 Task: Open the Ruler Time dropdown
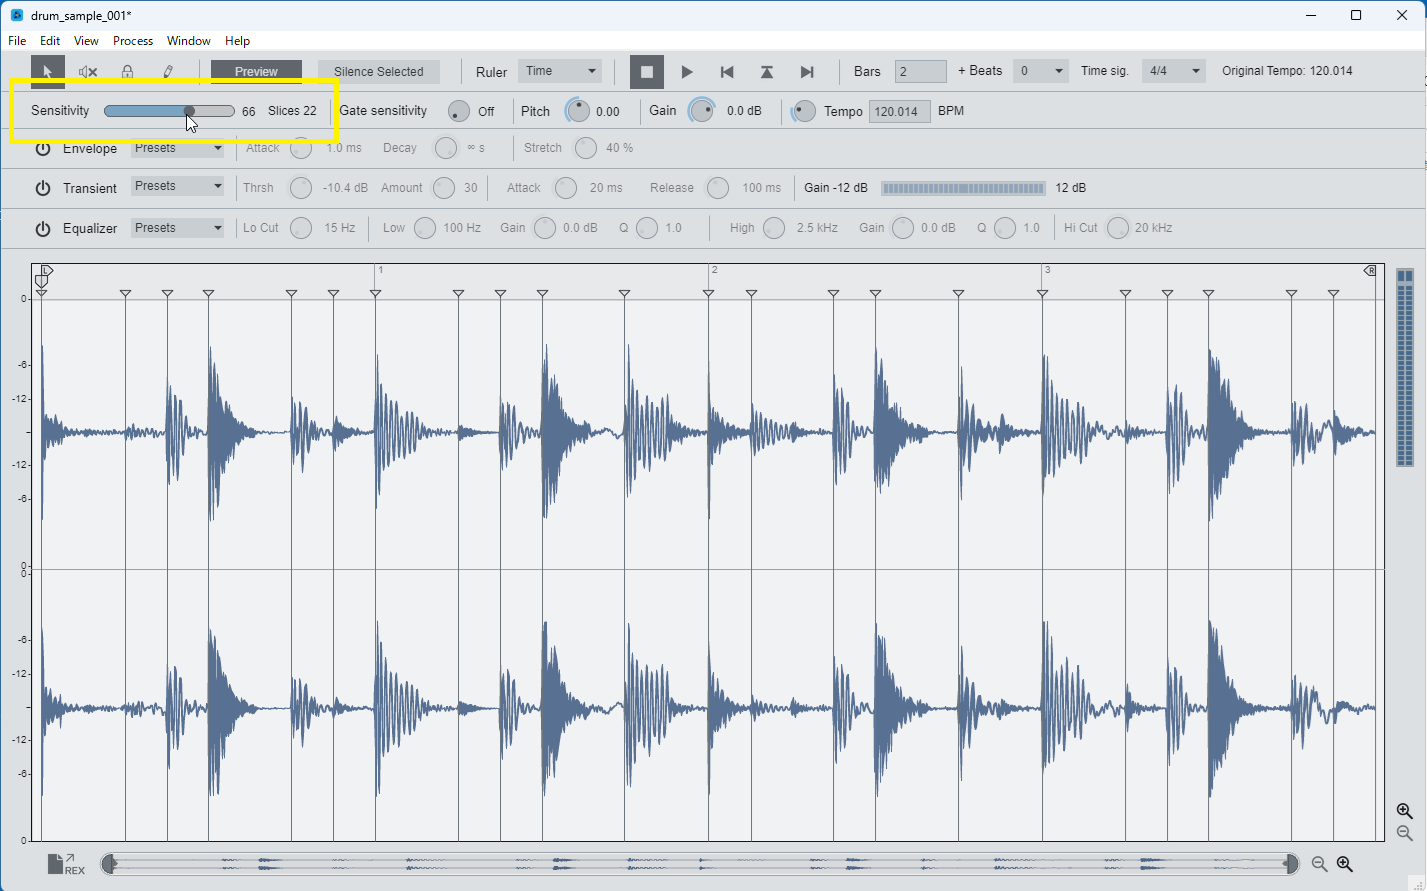point(560,71)
